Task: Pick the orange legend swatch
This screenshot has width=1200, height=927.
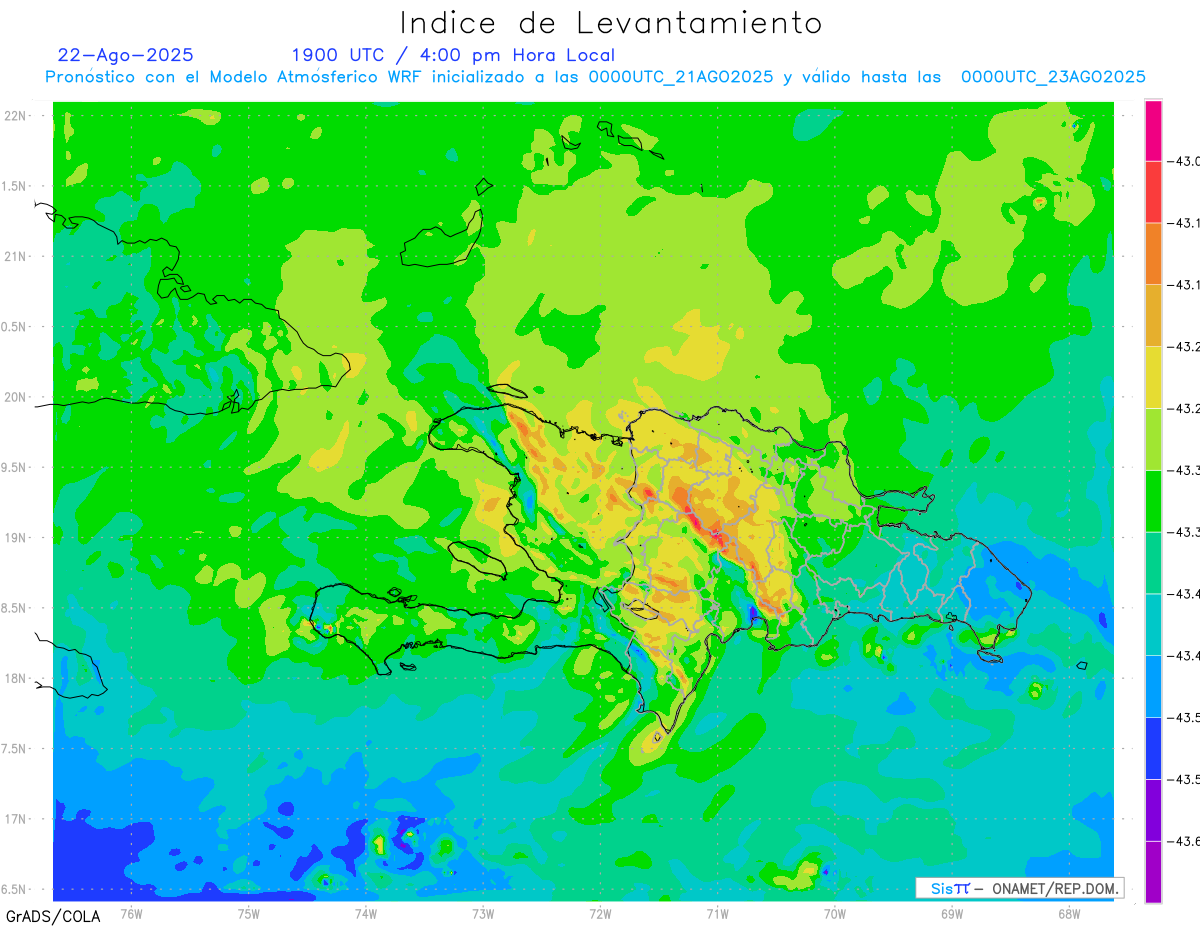Action: pos(1153,254)
